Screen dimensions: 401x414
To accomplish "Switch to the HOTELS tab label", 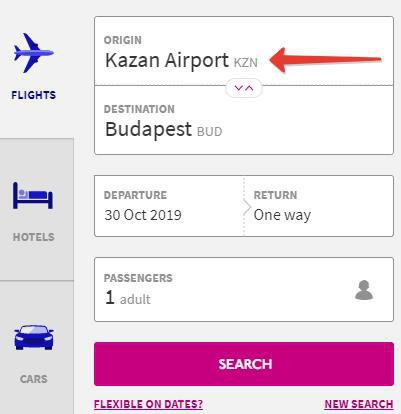I will (x=34, y=237).
